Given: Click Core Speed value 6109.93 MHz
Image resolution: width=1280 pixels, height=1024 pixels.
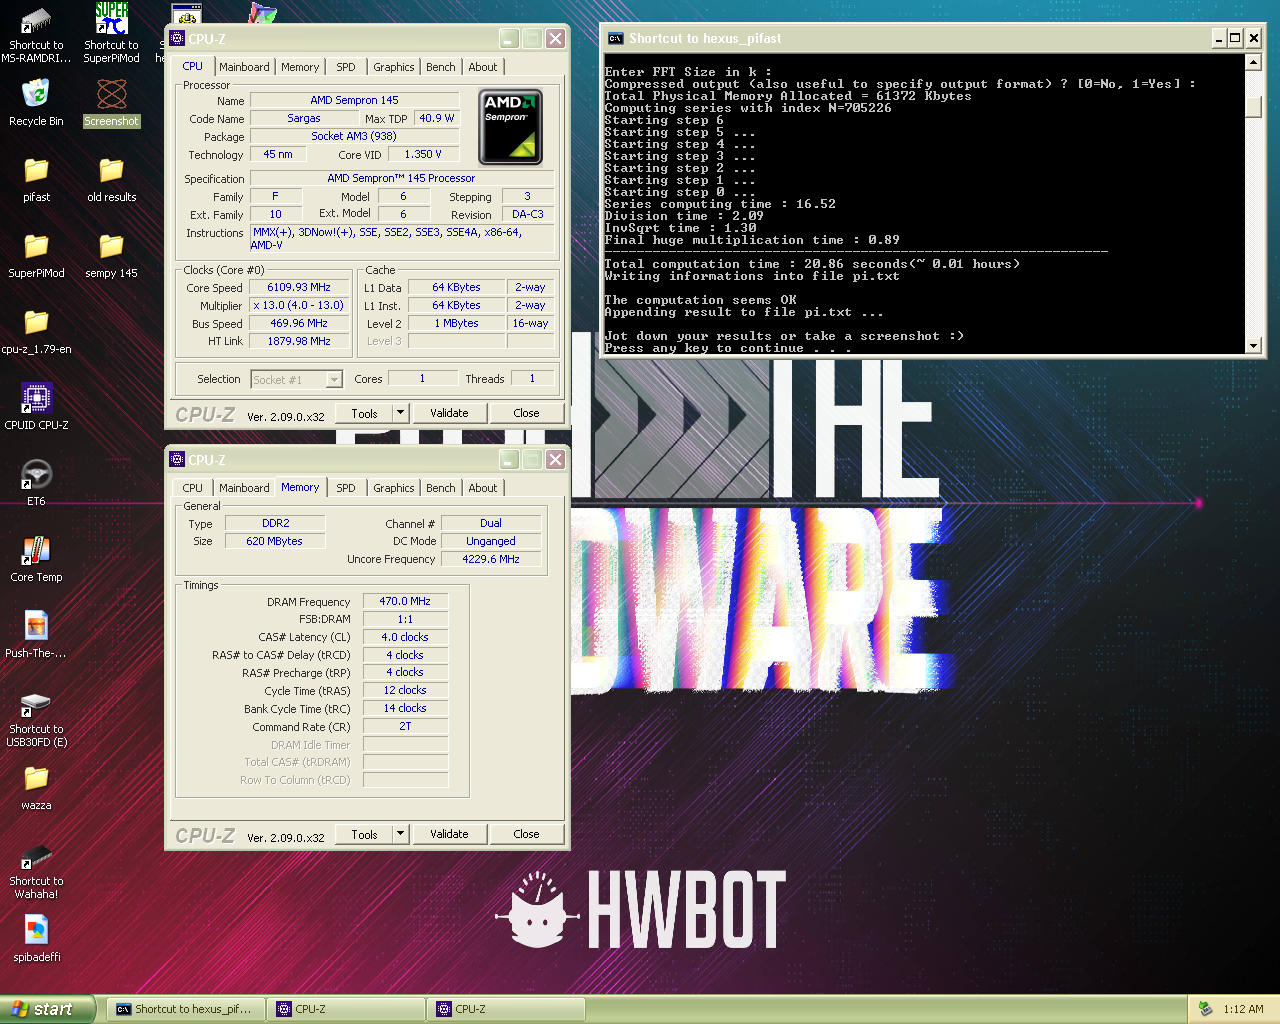Looking at the screenshot, I should pos(298,287).
